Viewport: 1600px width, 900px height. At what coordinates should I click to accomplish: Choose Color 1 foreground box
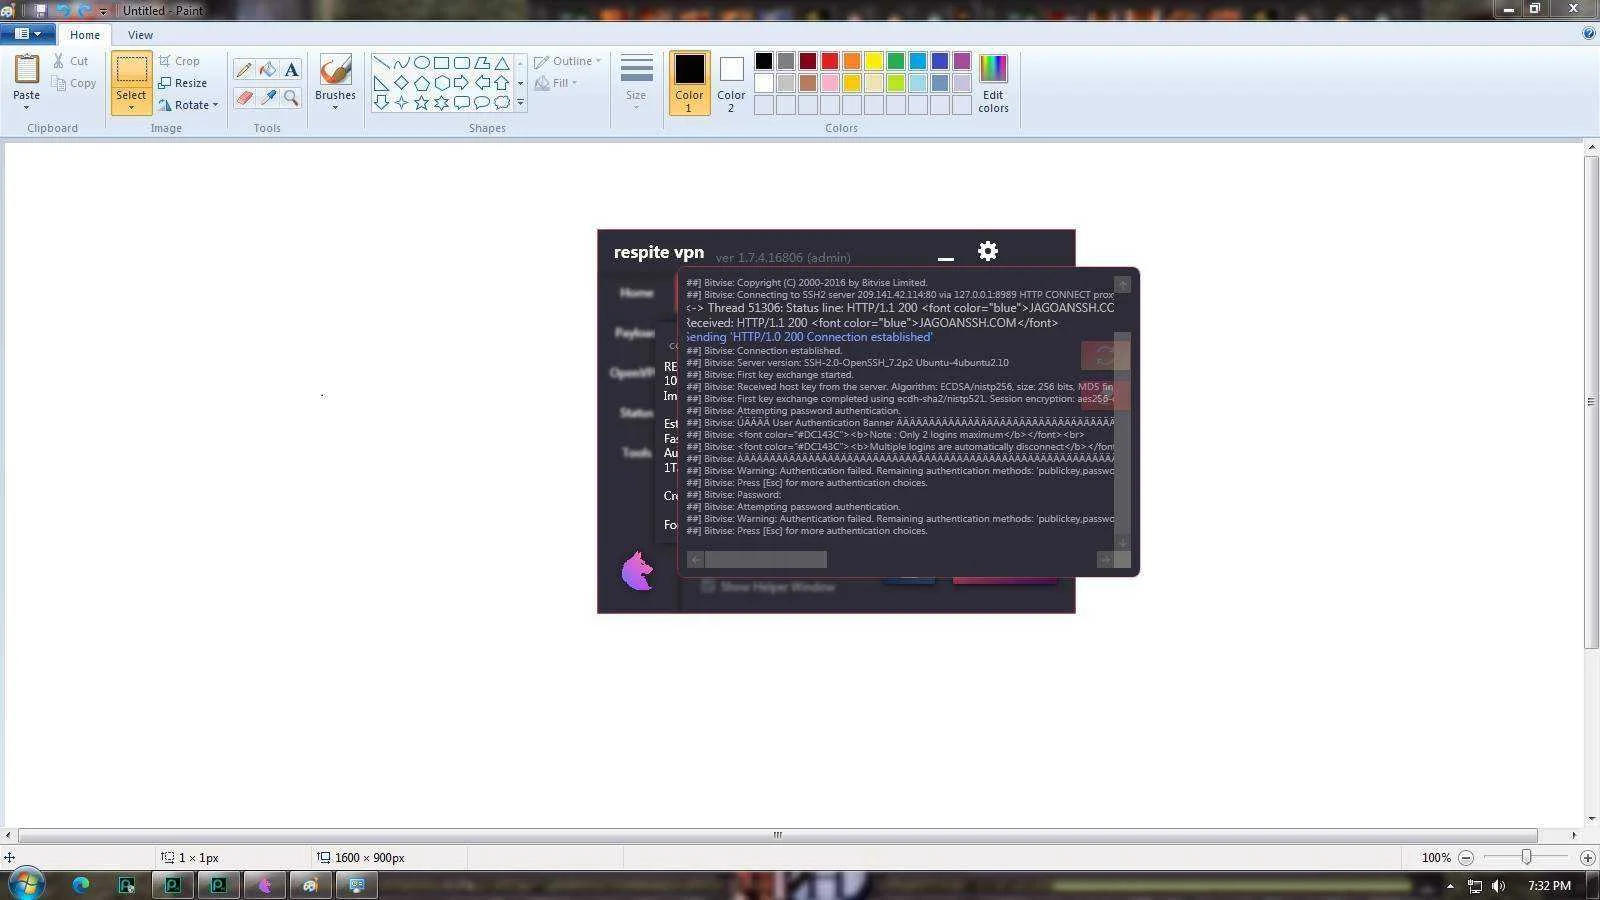click(689, 83)
